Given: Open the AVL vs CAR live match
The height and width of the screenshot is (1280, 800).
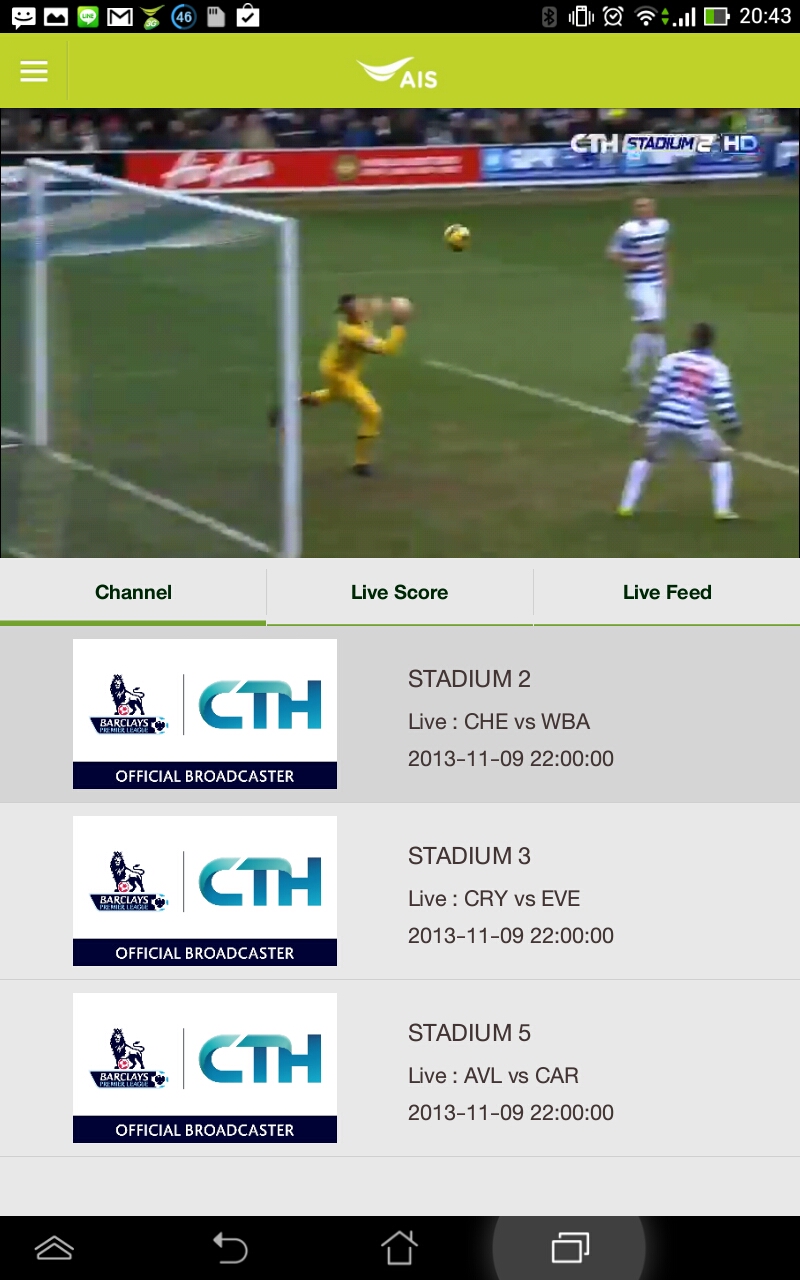Looking at the screenshot, I should 493,1075.
